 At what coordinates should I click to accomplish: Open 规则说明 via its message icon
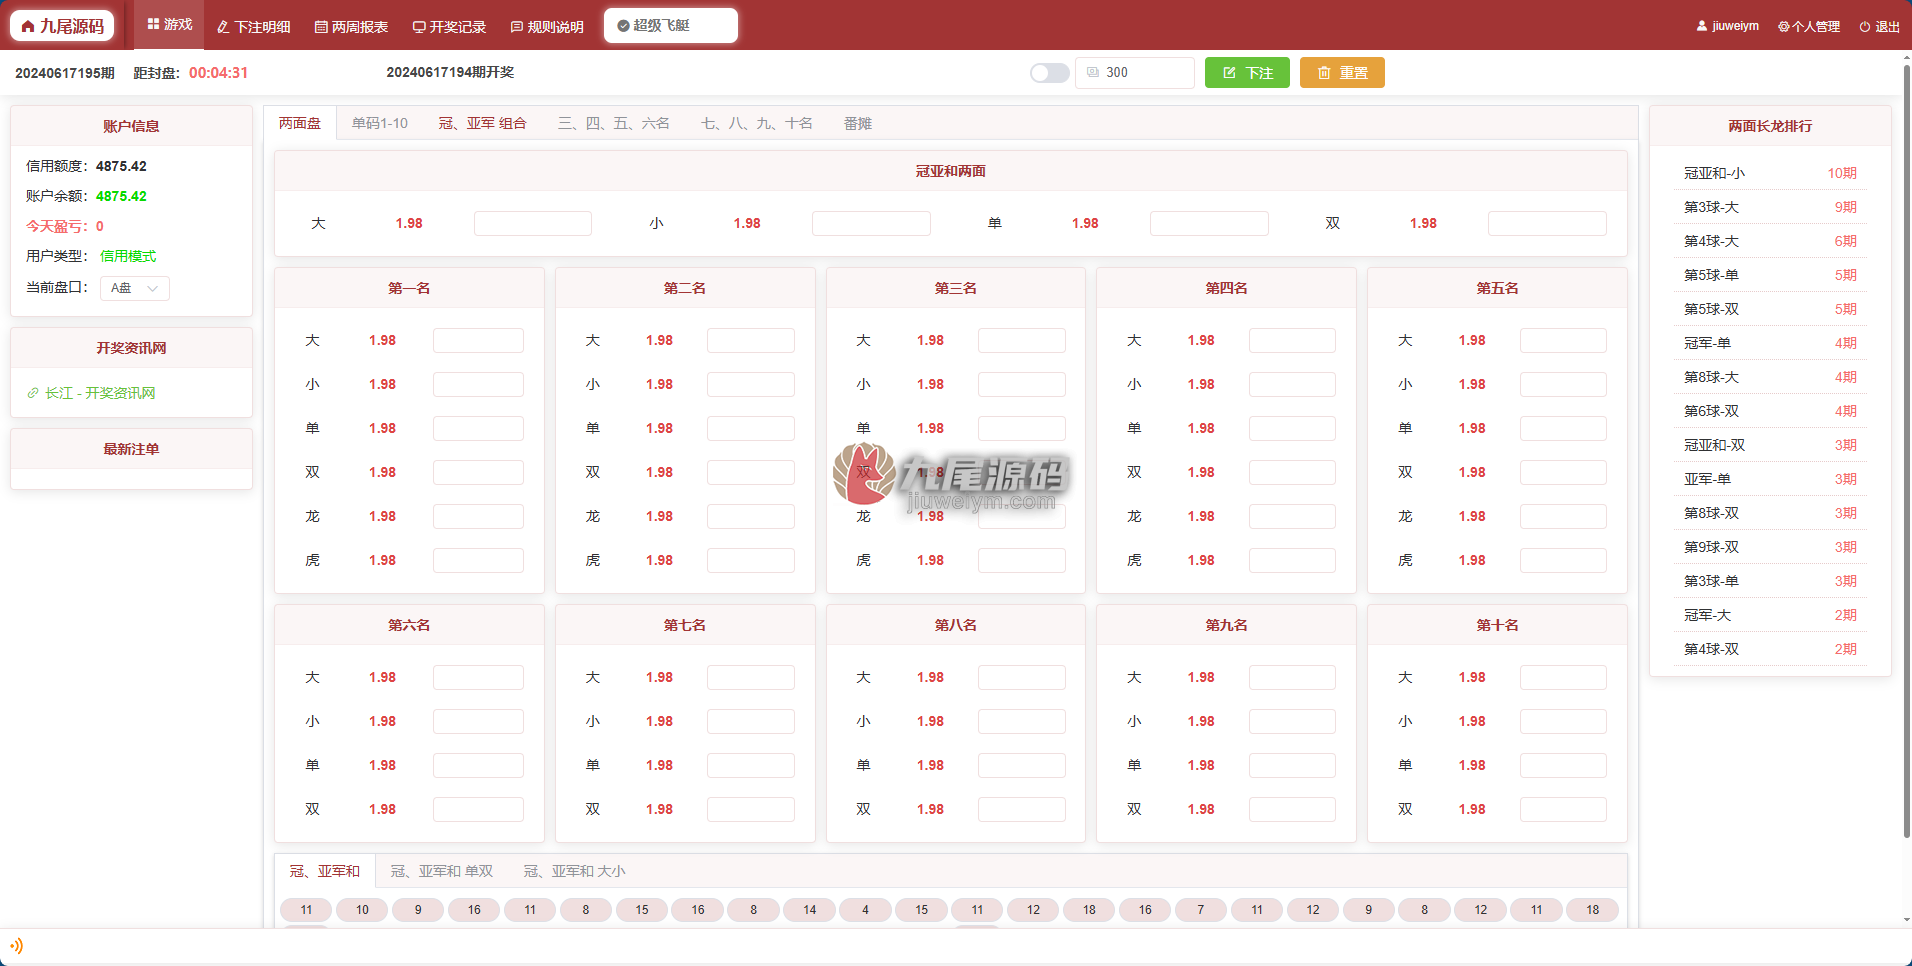pos(517,27)
